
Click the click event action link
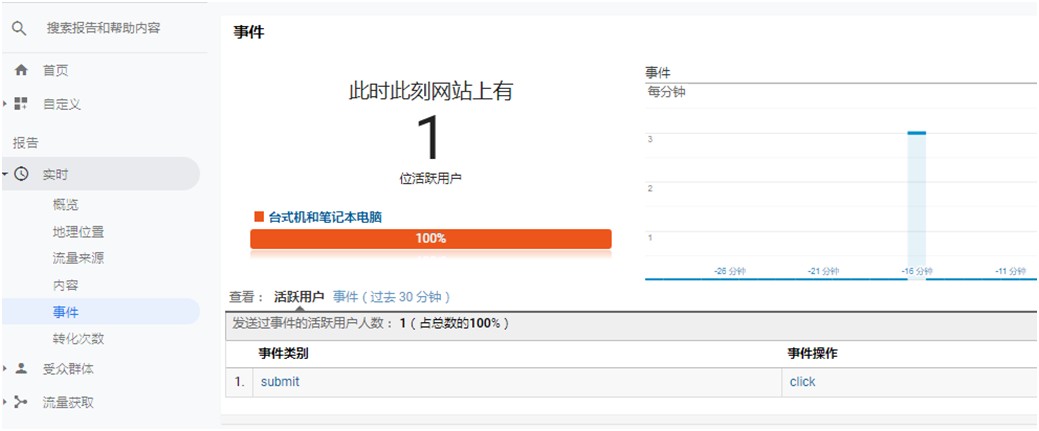802,382
